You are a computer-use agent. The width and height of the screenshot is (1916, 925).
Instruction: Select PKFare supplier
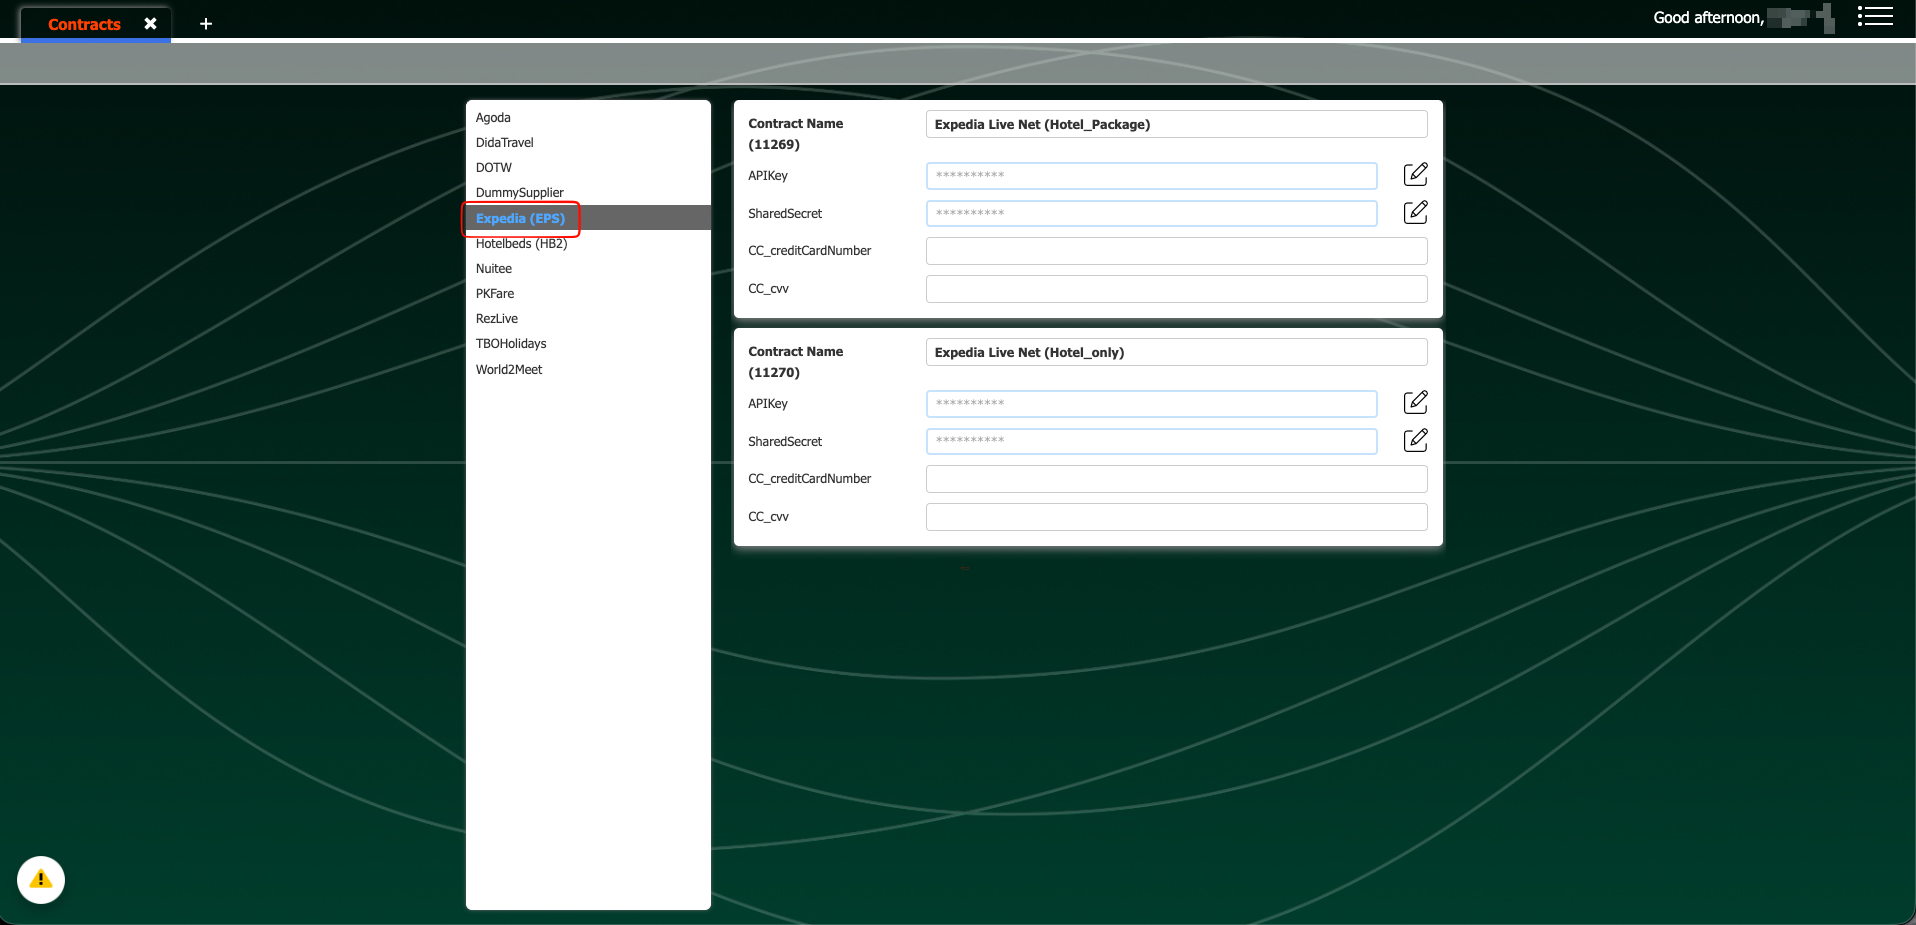pos(588,293)
